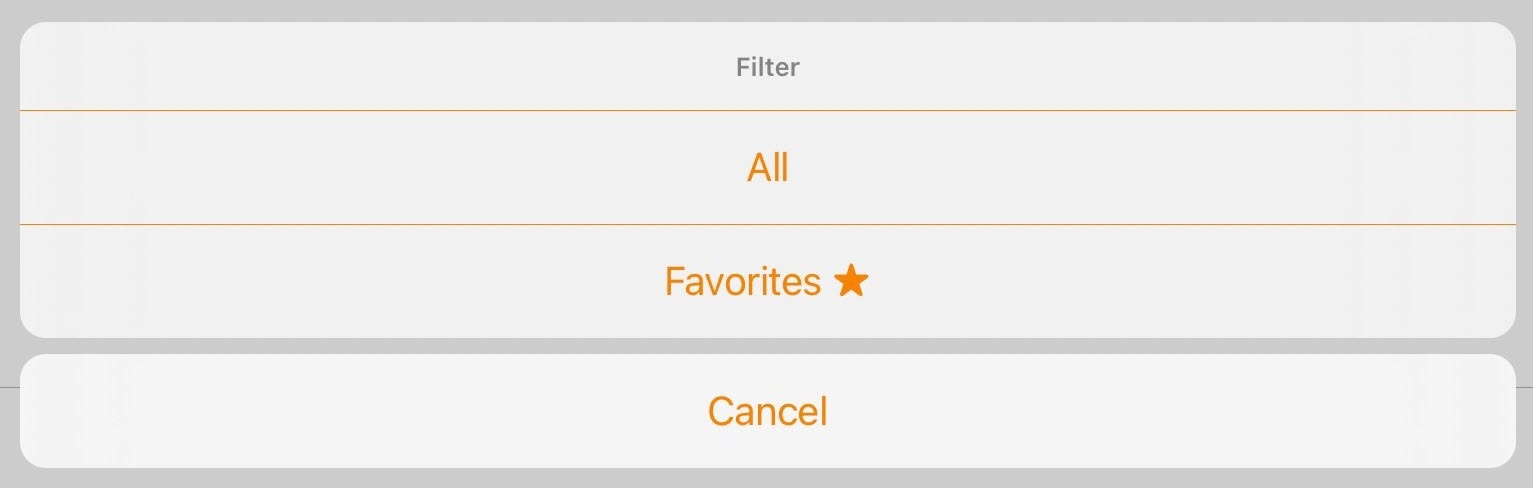Hit Cancel to keep current filter

point(767,411)
